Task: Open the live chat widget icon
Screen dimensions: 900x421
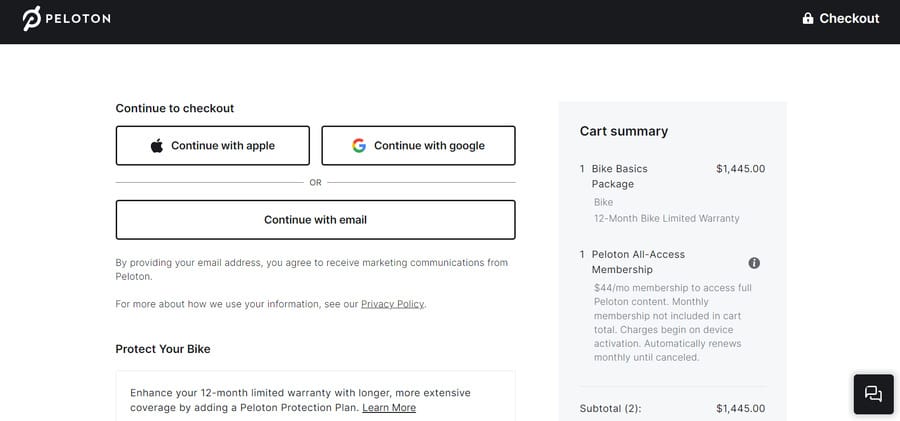Action: pyautogui.click(x=873, y=394)
